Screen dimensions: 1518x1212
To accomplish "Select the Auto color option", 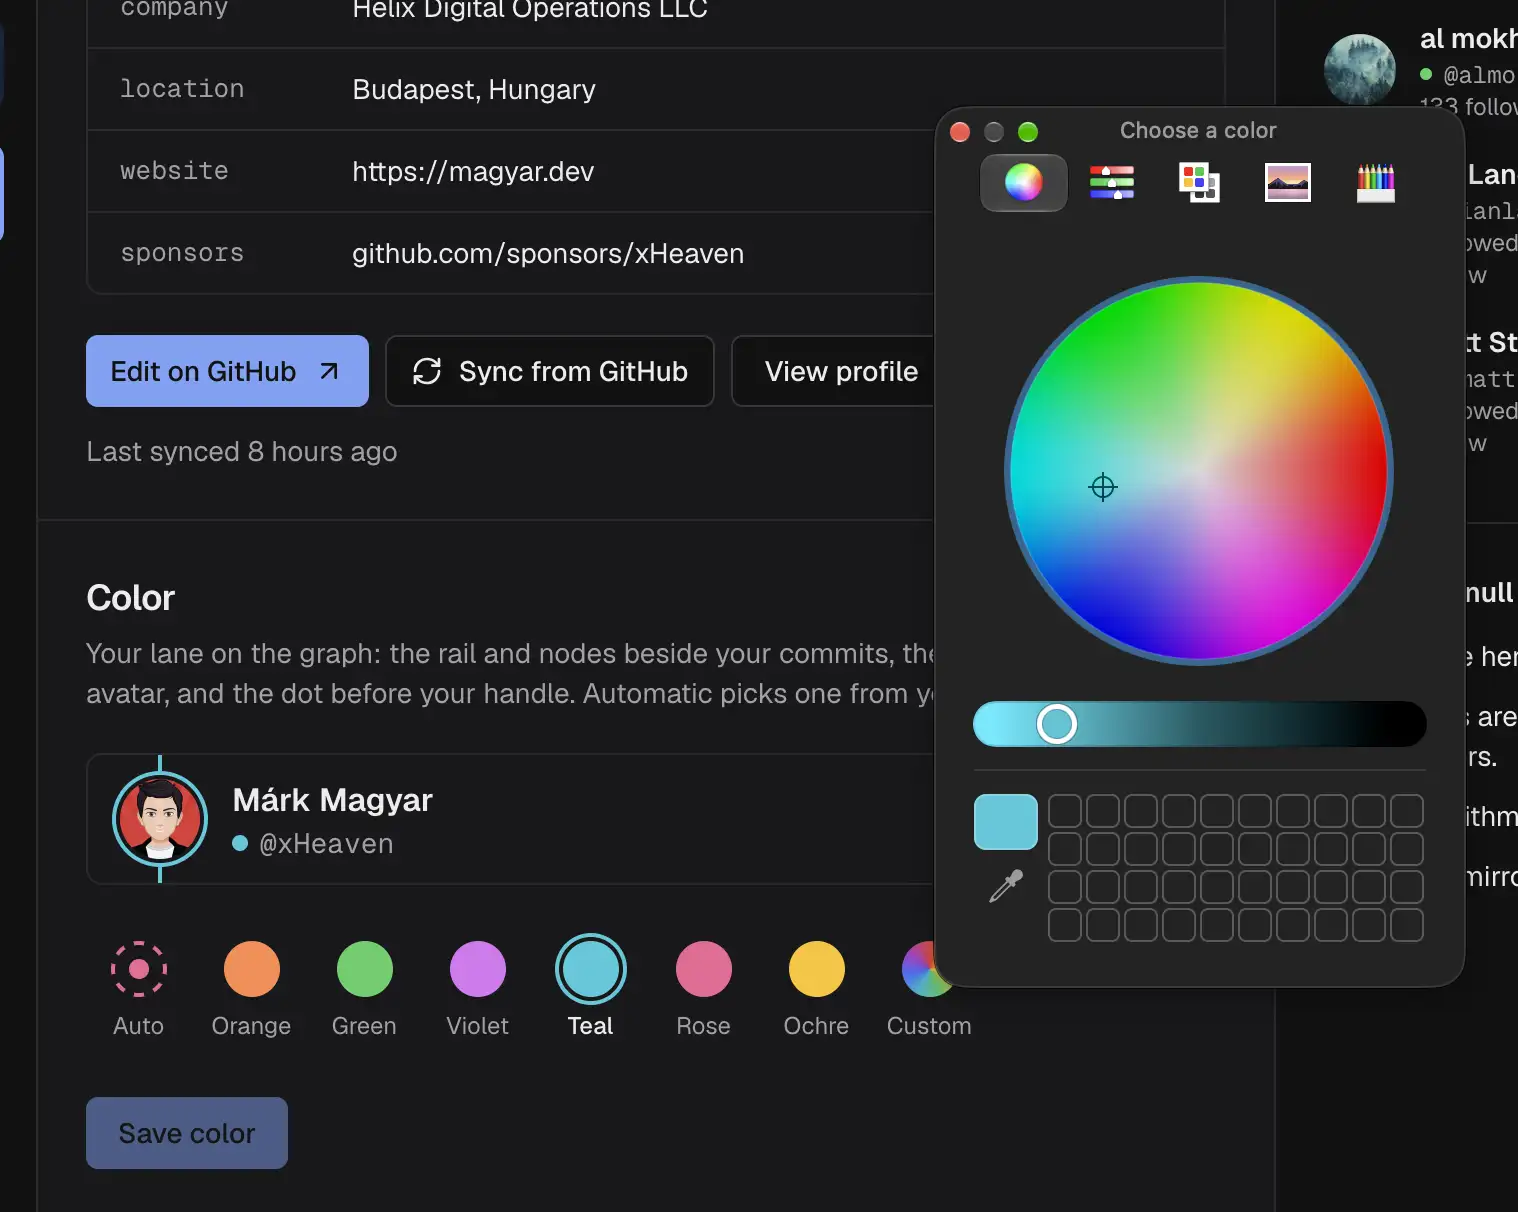I will tap(139, 969).
